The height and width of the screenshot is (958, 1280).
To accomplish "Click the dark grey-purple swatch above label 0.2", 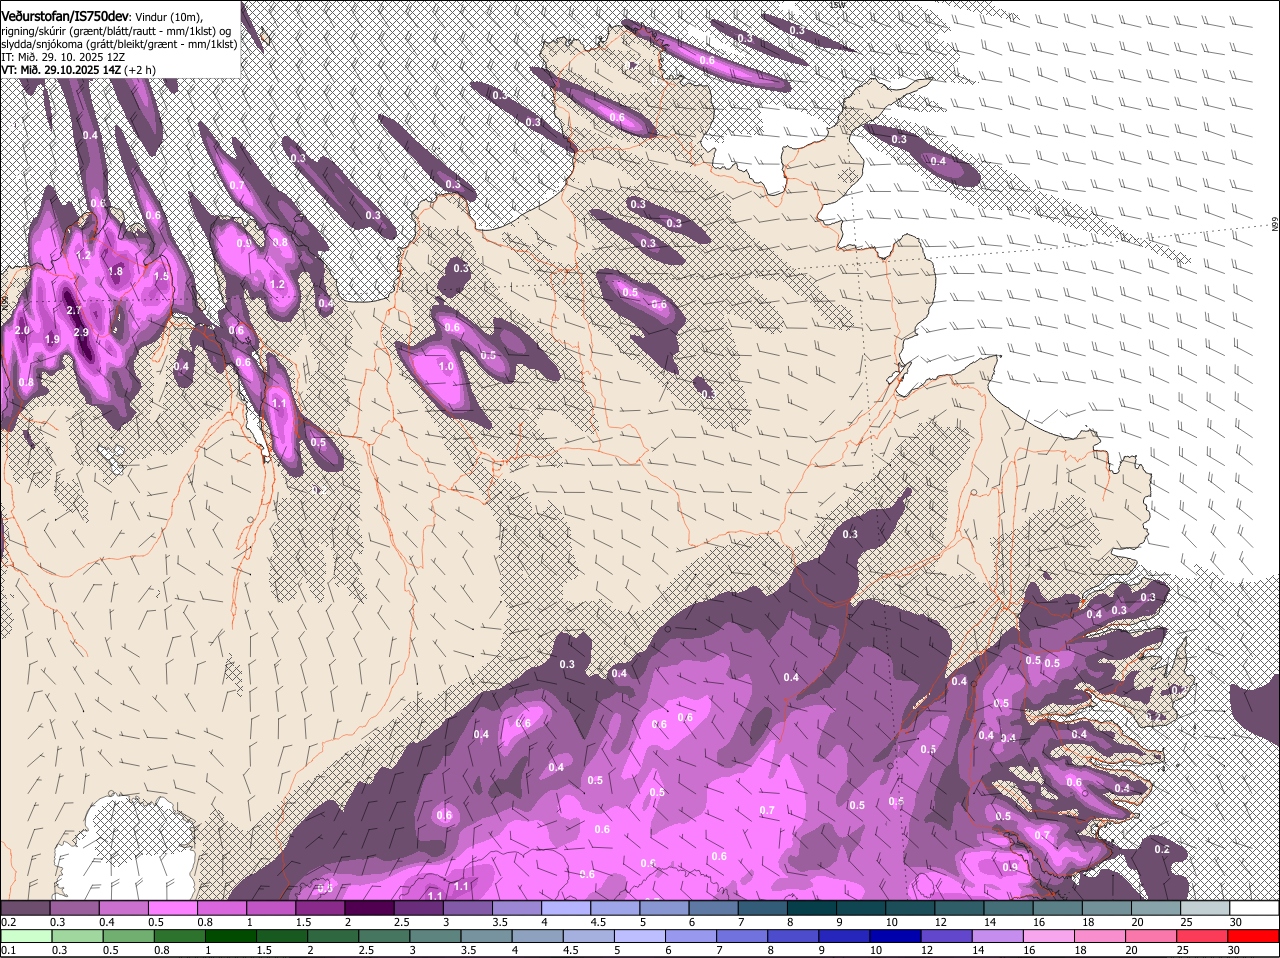I will click(x=25, y=908).
